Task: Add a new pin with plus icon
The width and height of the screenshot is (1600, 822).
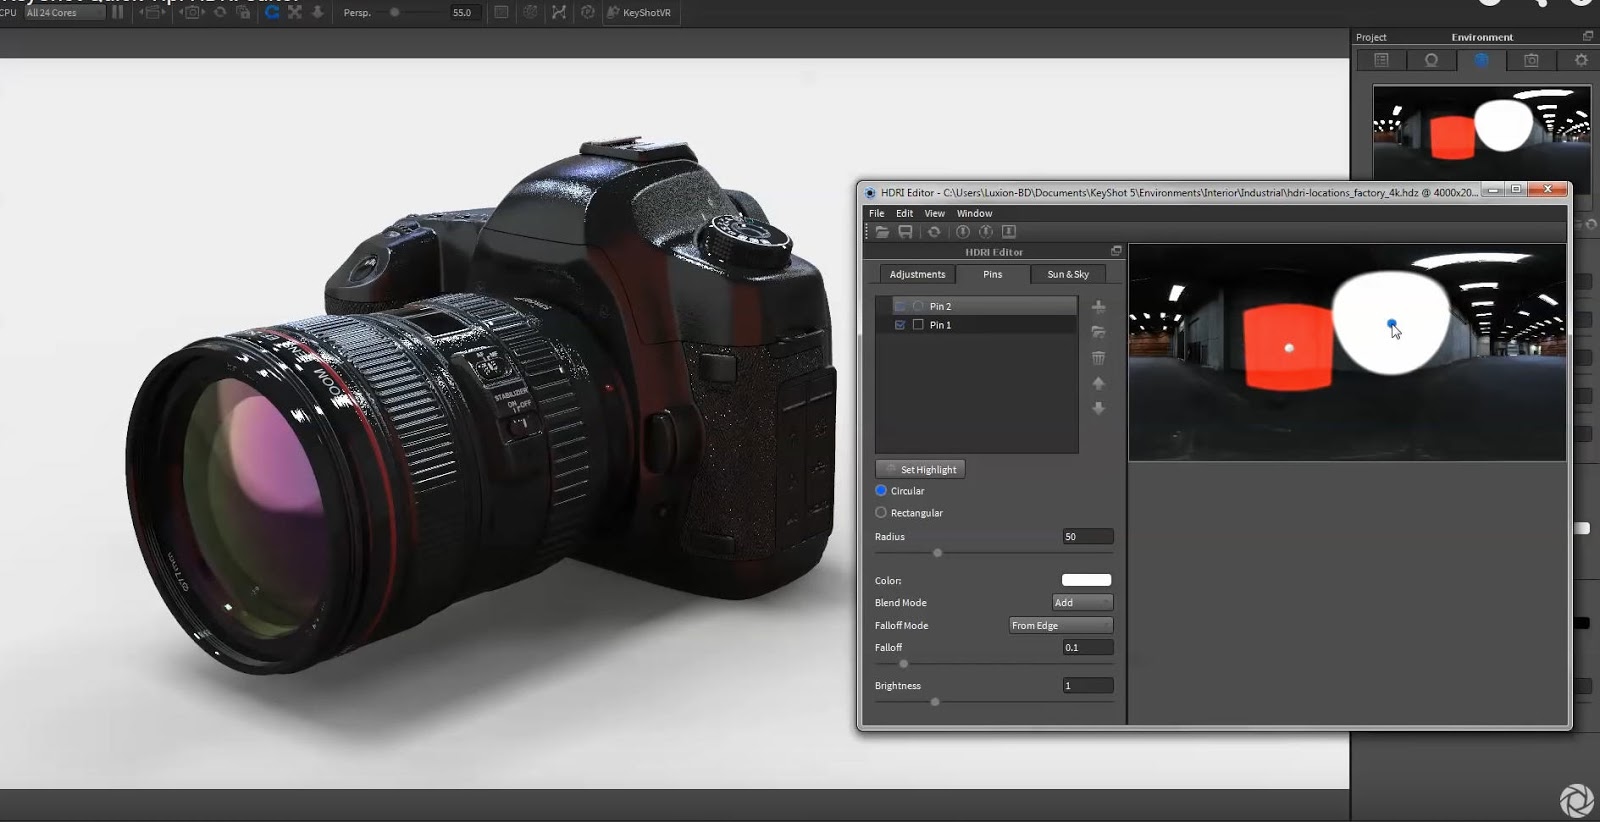Action: click(1098, 307)
